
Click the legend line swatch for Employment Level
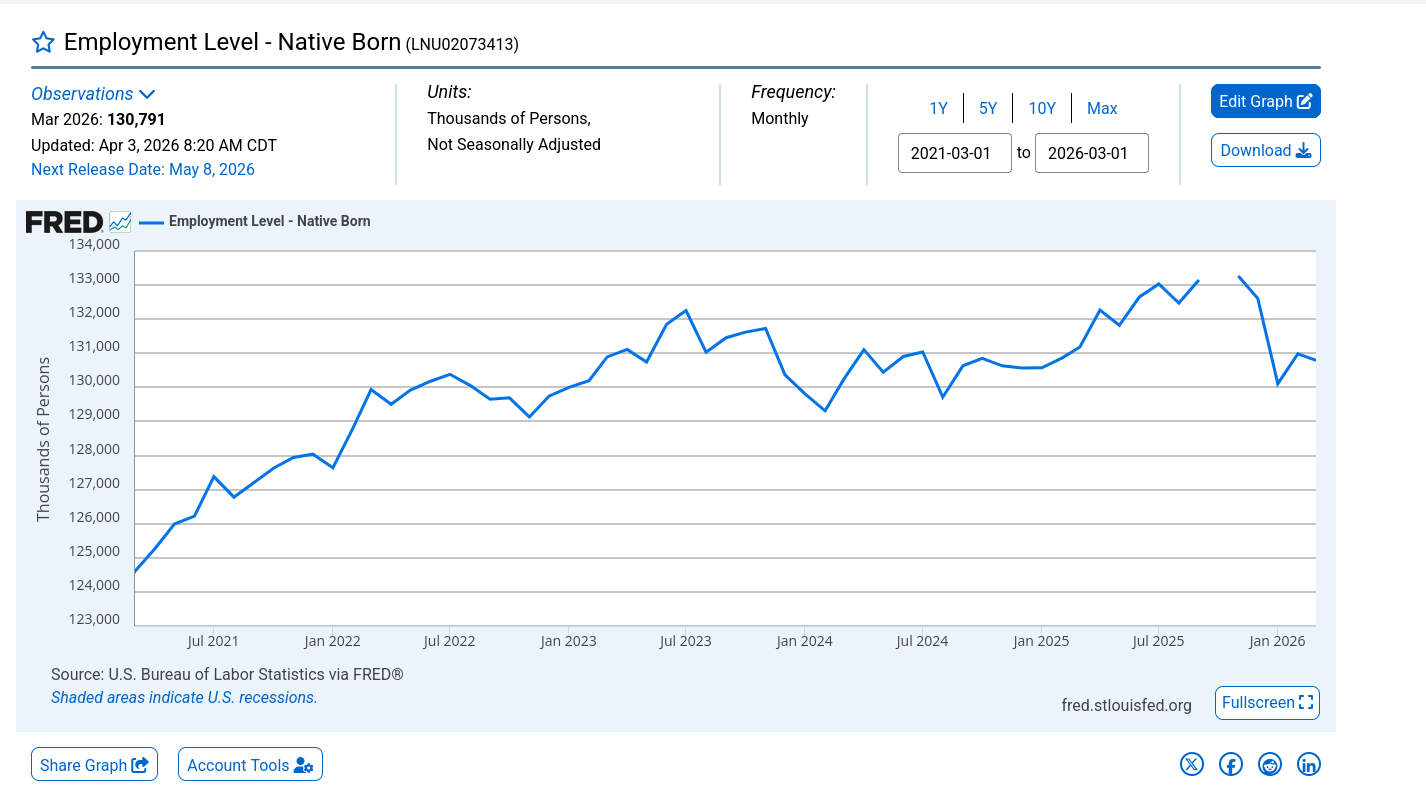click(151, 222)
